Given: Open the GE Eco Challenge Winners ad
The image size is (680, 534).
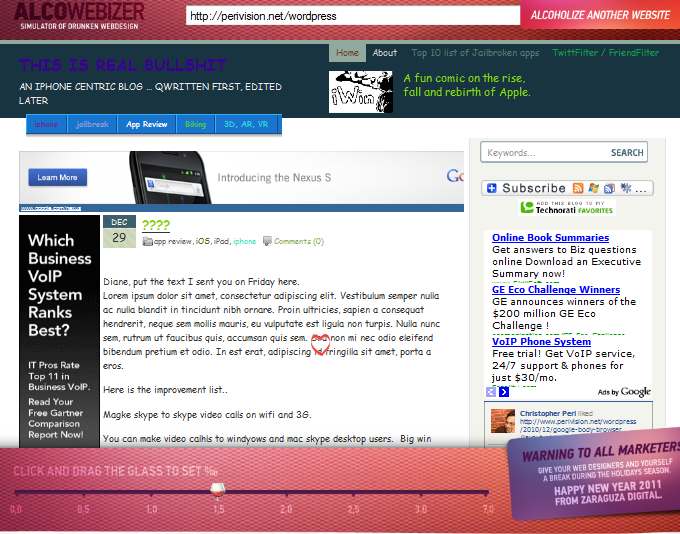Looking at the screenshot, I should click(556, 290).
